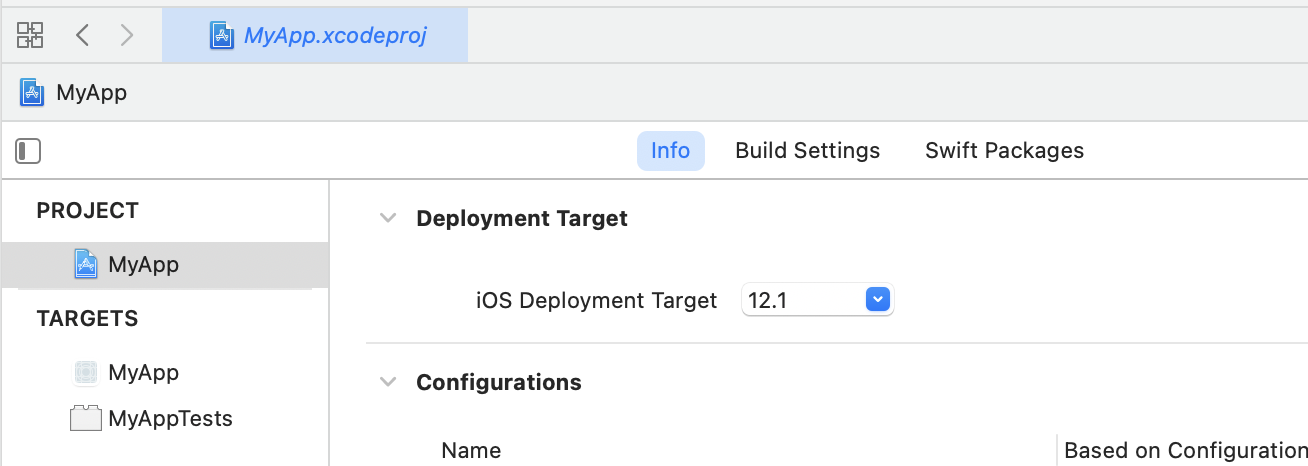Open the iOS Deployment Target dropdown arrow
This screenshot has height=466, width=1308.
877,299
